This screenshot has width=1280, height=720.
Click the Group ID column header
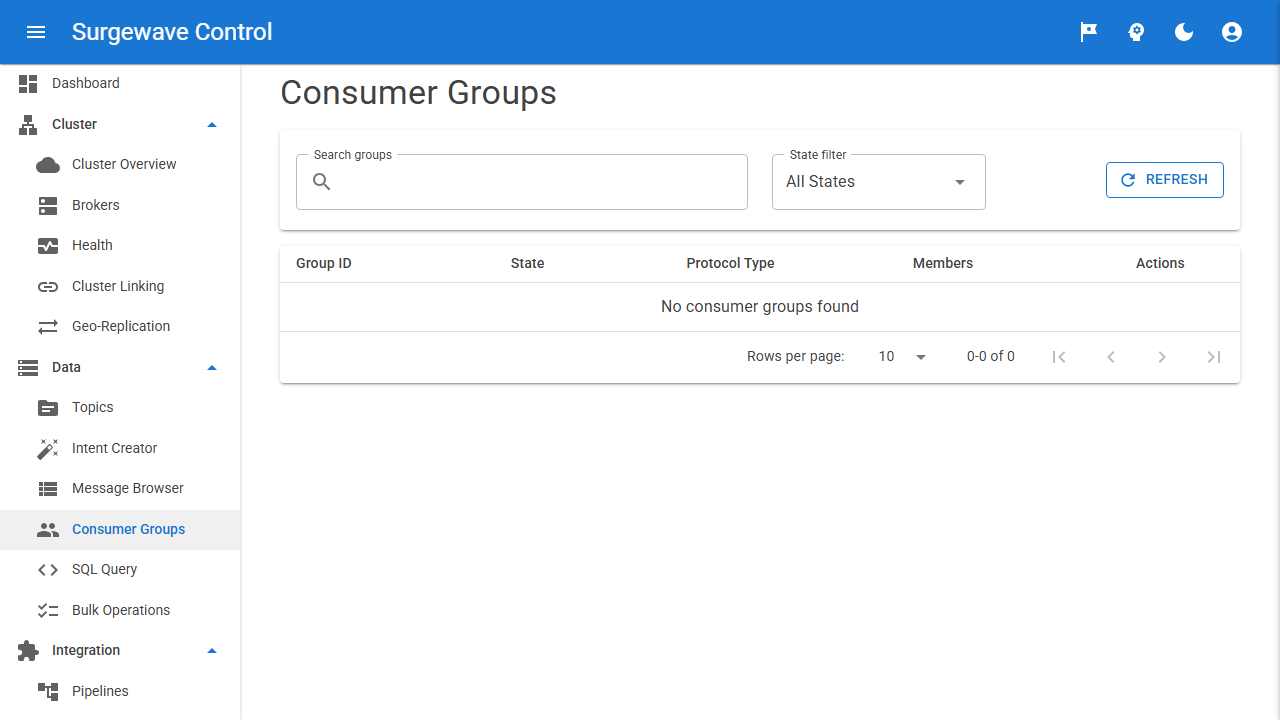[324, 264]
